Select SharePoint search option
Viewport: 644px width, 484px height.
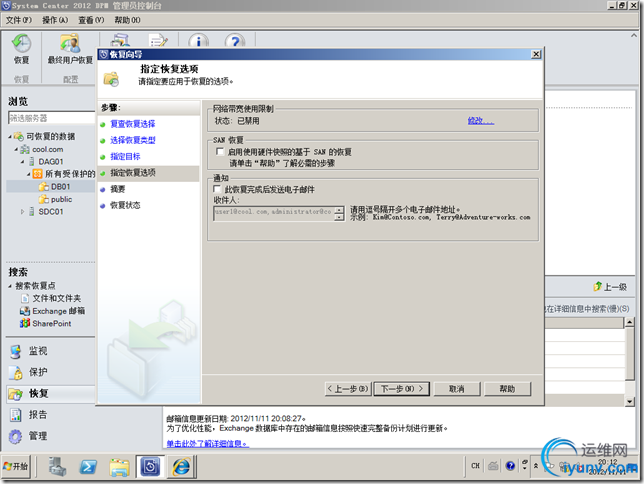(51, 323)
